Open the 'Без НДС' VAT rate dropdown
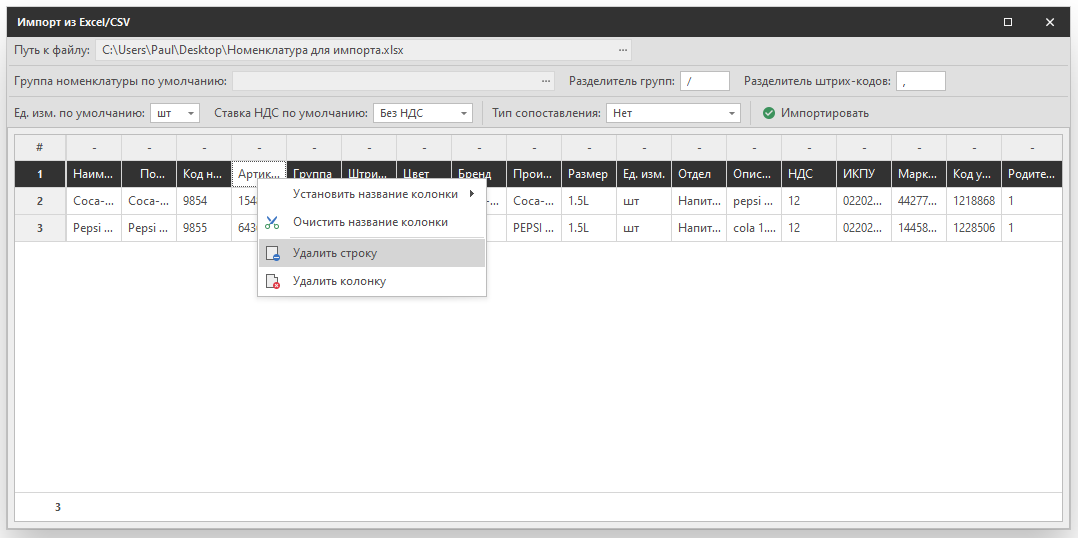Screen dimensions: 1078x538 464,113
